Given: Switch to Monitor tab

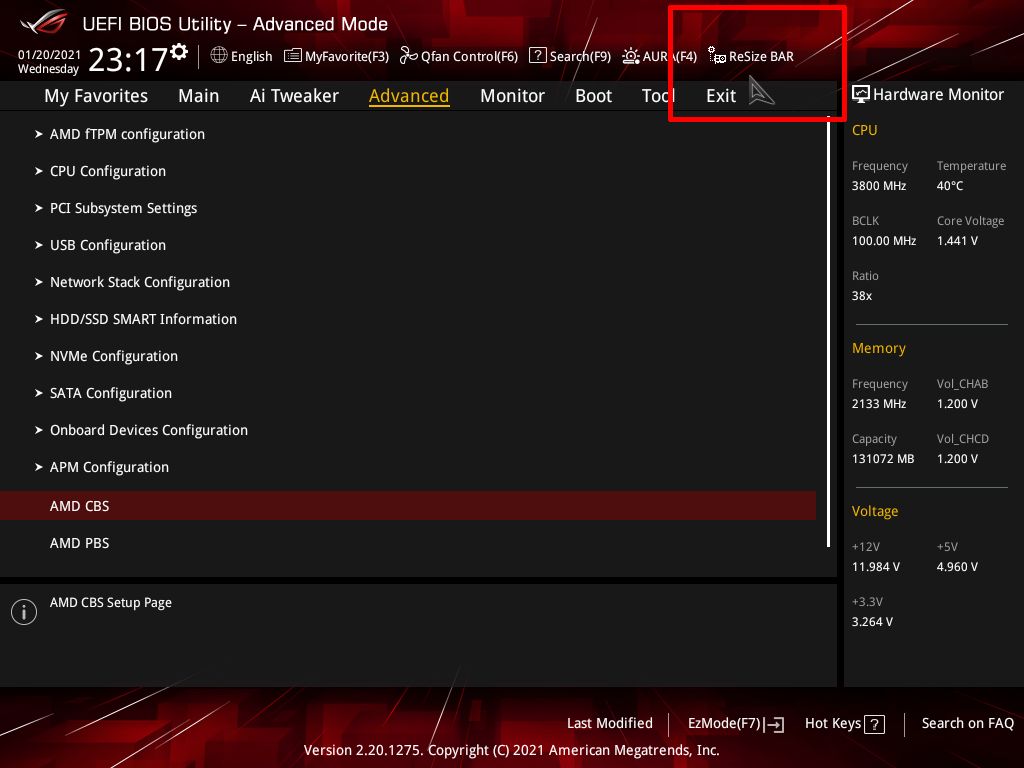Looking at the screenshot, I should tap(512, 96).
